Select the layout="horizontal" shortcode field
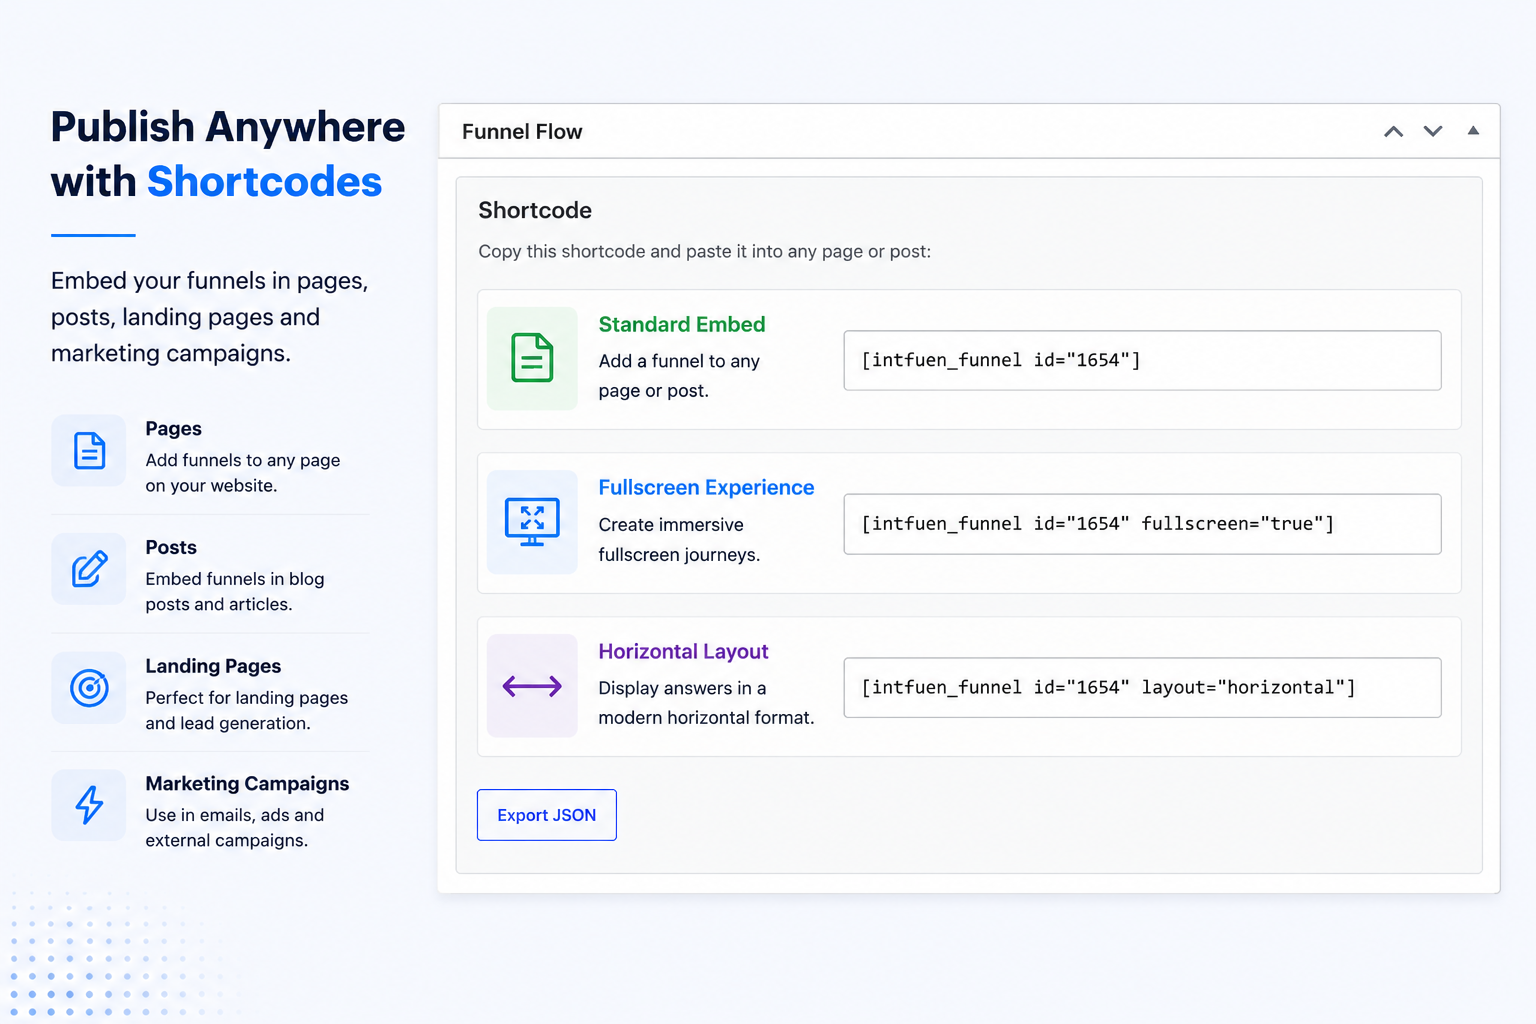The height and width of the screenshot is (1024, 1536). [1142, 687]
